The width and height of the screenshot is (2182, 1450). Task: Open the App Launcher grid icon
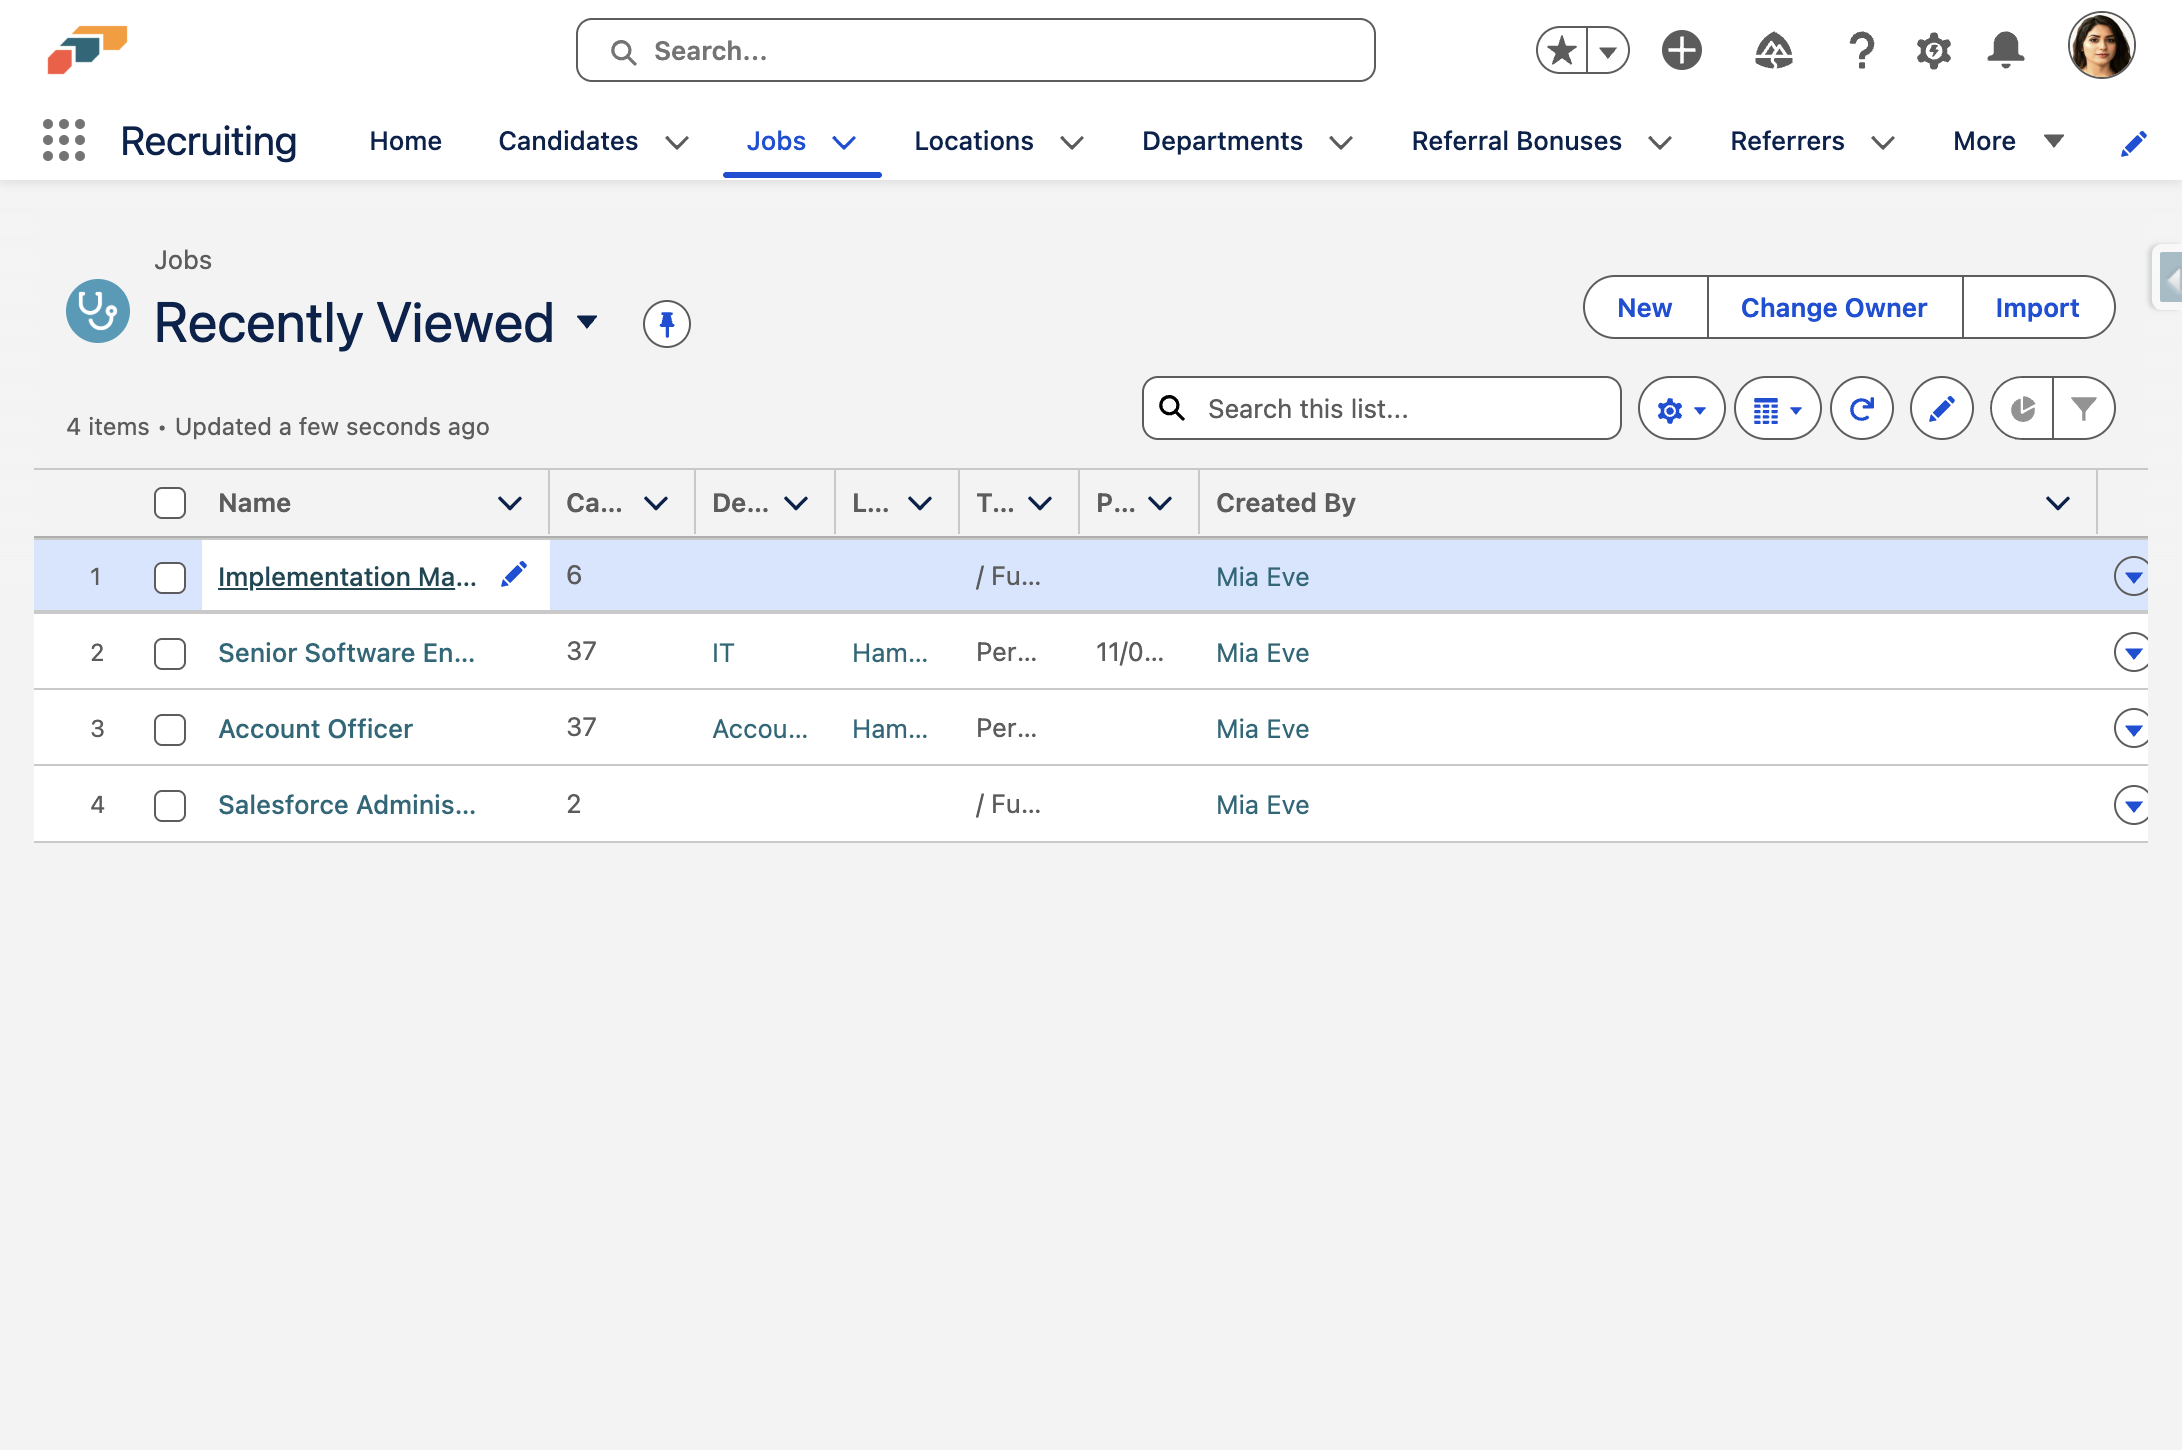(64, 141)
